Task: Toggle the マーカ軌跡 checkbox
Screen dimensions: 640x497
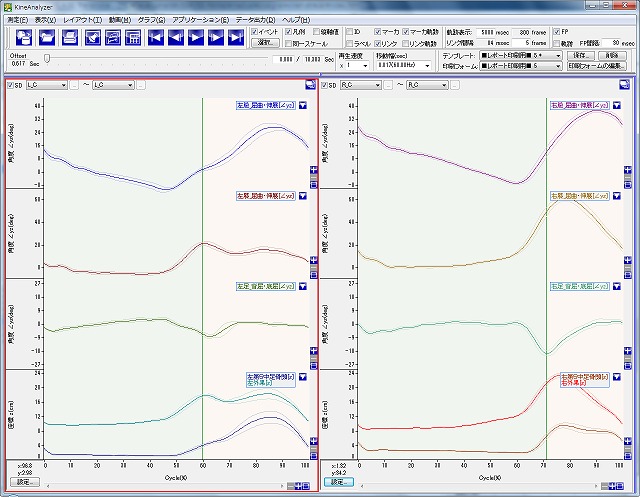Action: (x=405, y=31)
